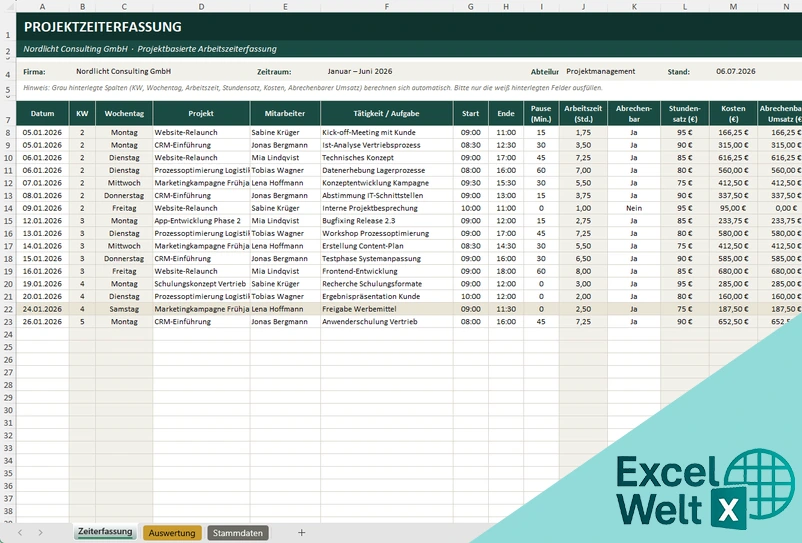This screenshot has height=543, width=802.
Task: Open the Auswertung sheet tab
Action: click(x=172, y=533)
